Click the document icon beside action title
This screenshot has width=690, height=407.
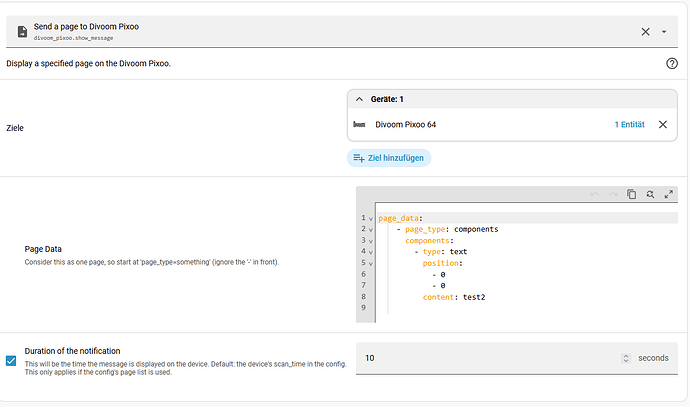[22, 32]
